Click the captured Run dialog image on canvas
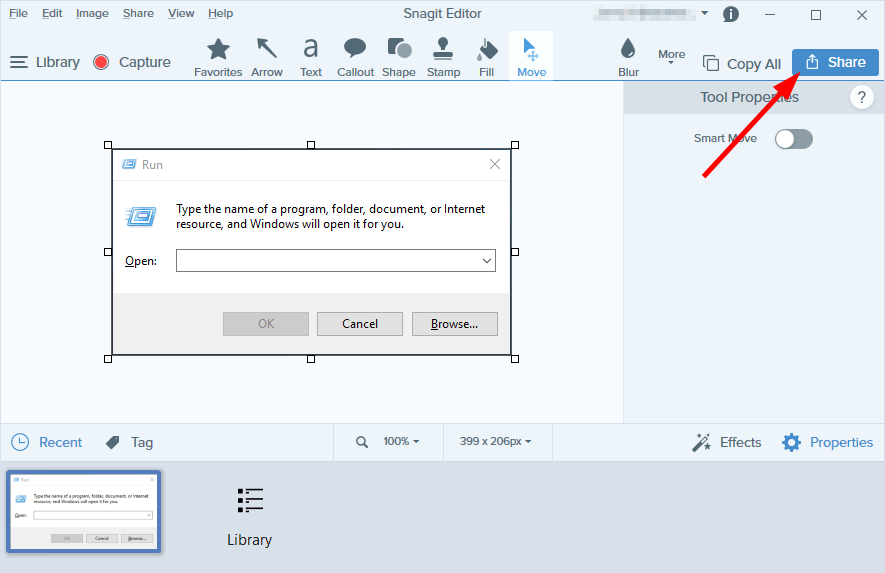885x573 pixels. (x=311, y=252)
